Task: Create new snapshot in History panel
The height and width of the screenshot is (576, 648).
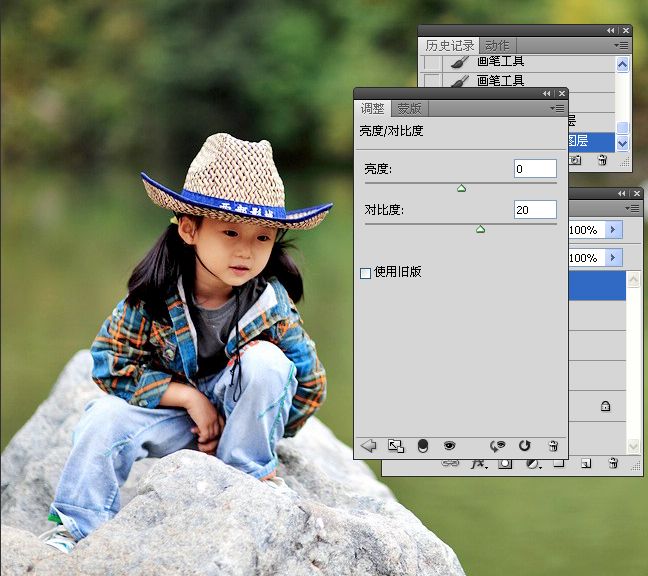Action: coord(575,159)
